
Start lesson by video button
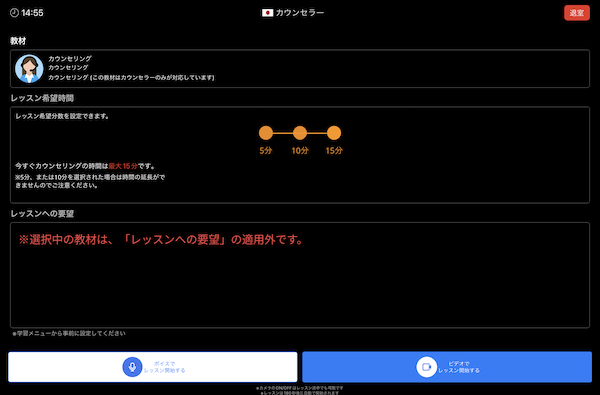click(447, 367)
